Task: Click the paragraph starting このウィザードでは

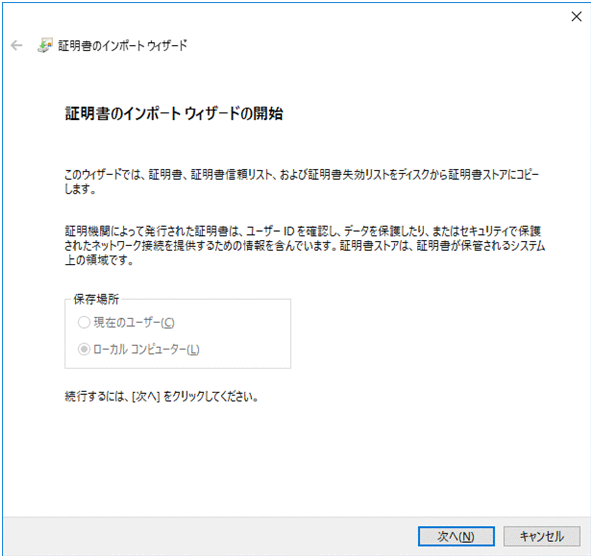Action: [x=302, y=181]
